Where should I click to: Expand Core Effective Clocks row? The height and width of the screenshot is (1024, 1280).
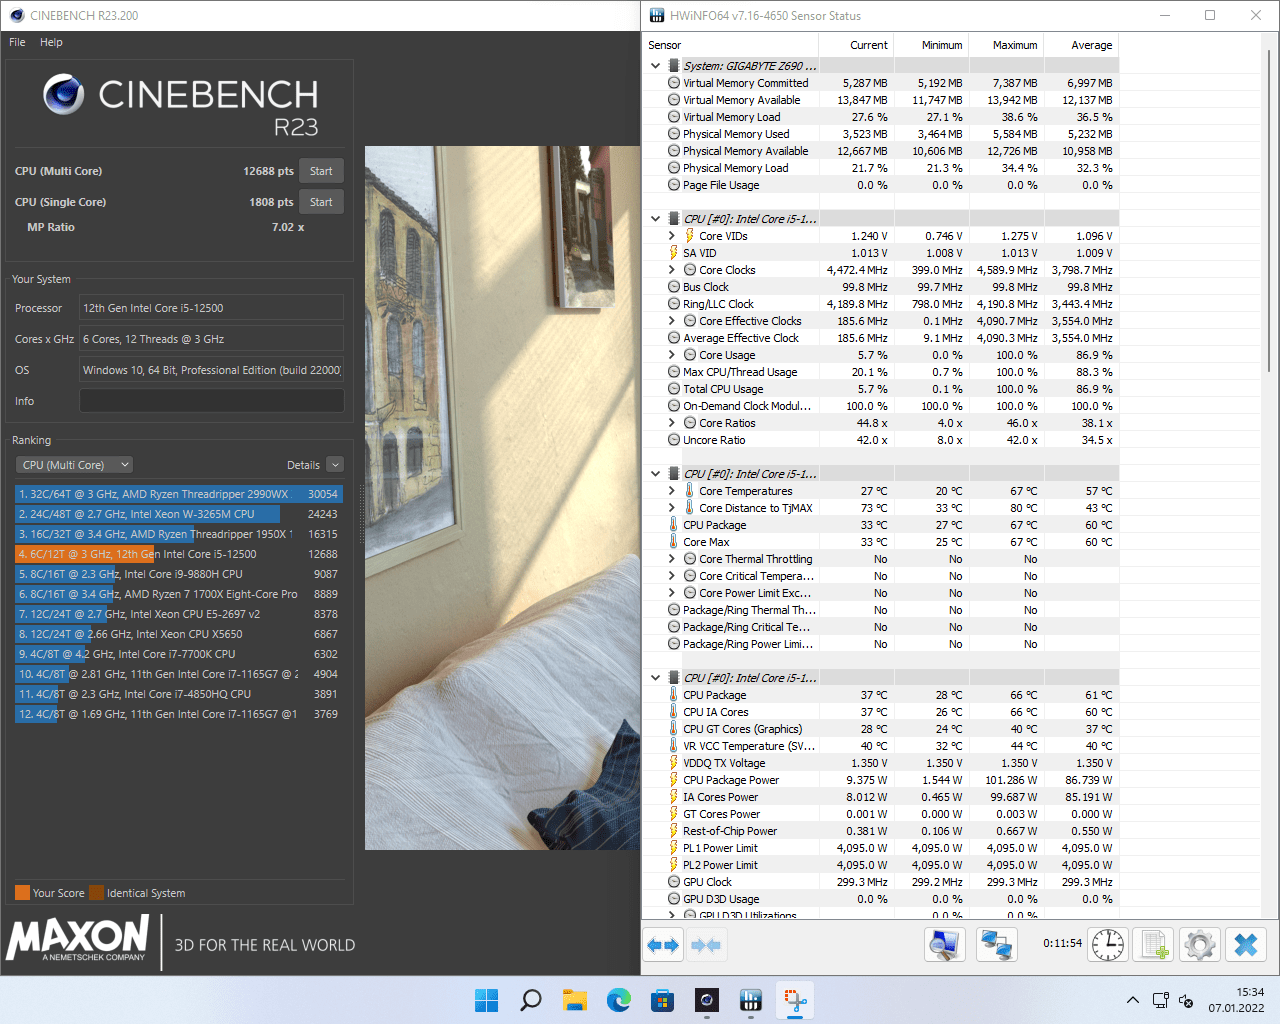pyautogui.click(x=672, y=321)
